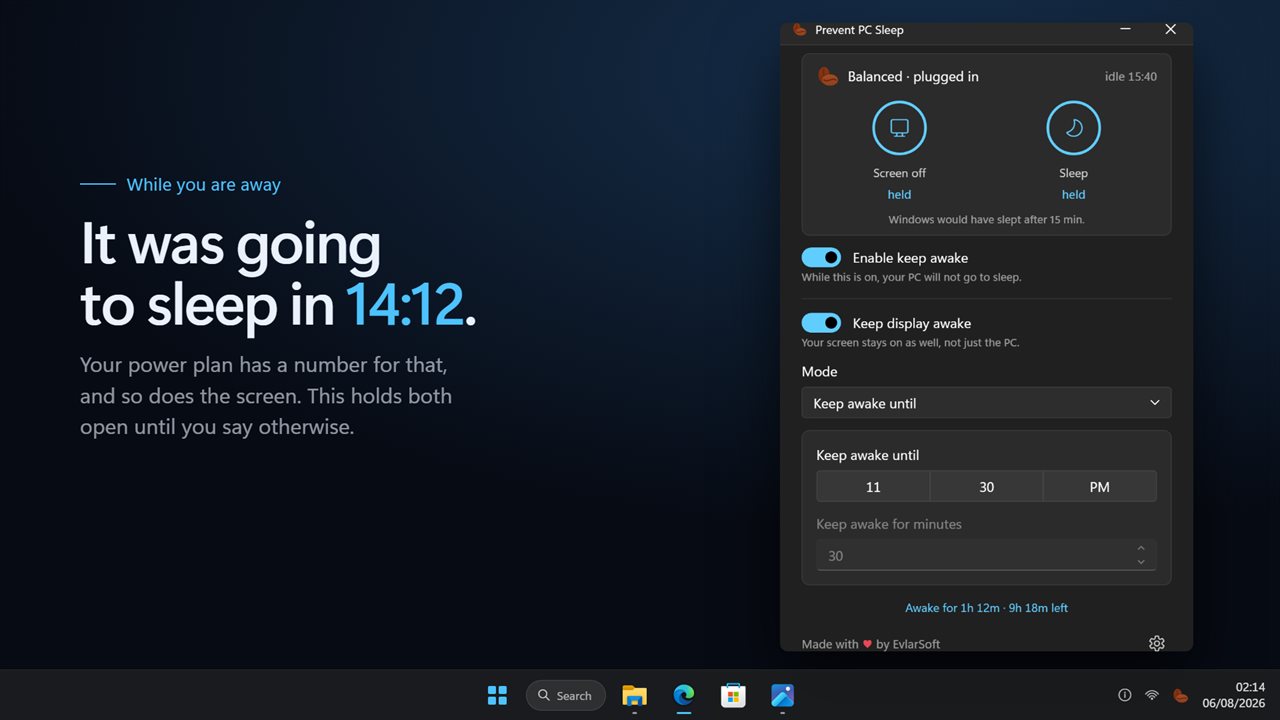Click the "held" status below Sleep
The width and height of the screenshot is (1280, 720).
[1073, 195]
